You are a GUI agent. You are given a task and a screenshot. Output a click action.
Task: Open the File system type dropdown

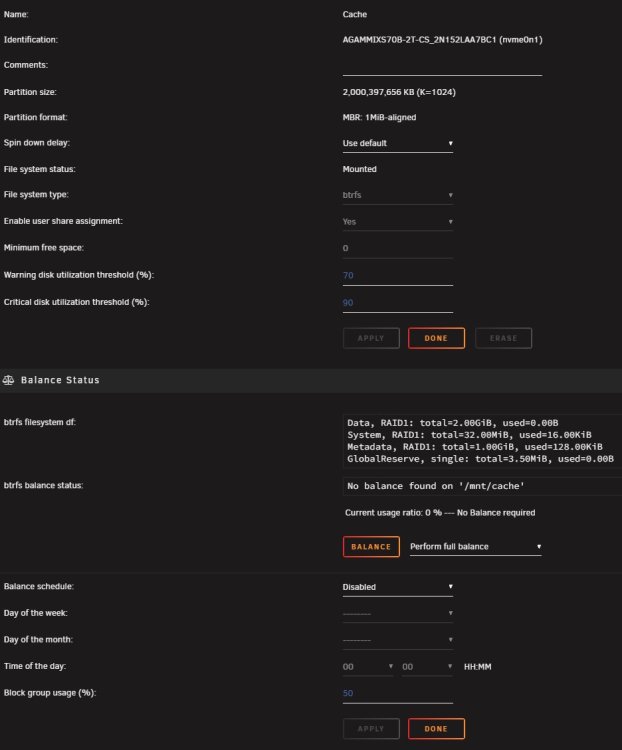pos(398,195)
